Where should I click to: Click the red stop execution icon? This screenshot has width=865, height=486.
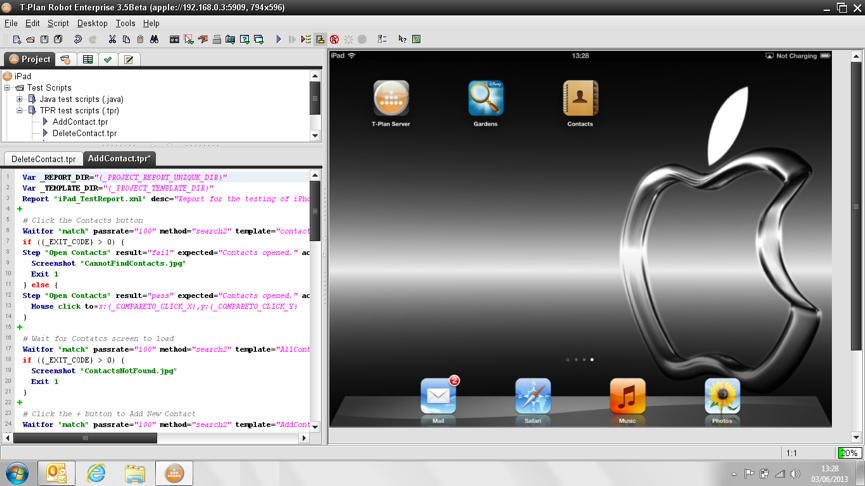click(334, 39)
